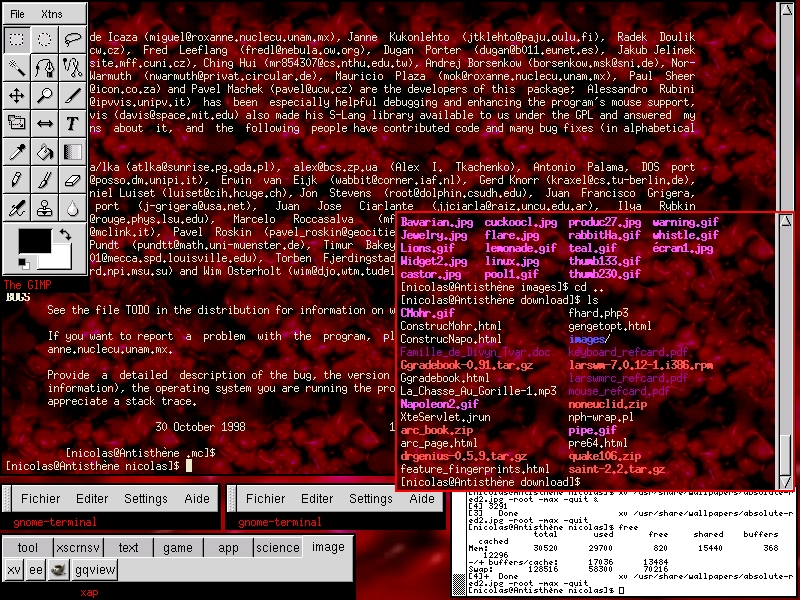The width and height of the screenshot is (800, 600).
Task: Switch to the game tab in xap
Action: pos(178,547)
